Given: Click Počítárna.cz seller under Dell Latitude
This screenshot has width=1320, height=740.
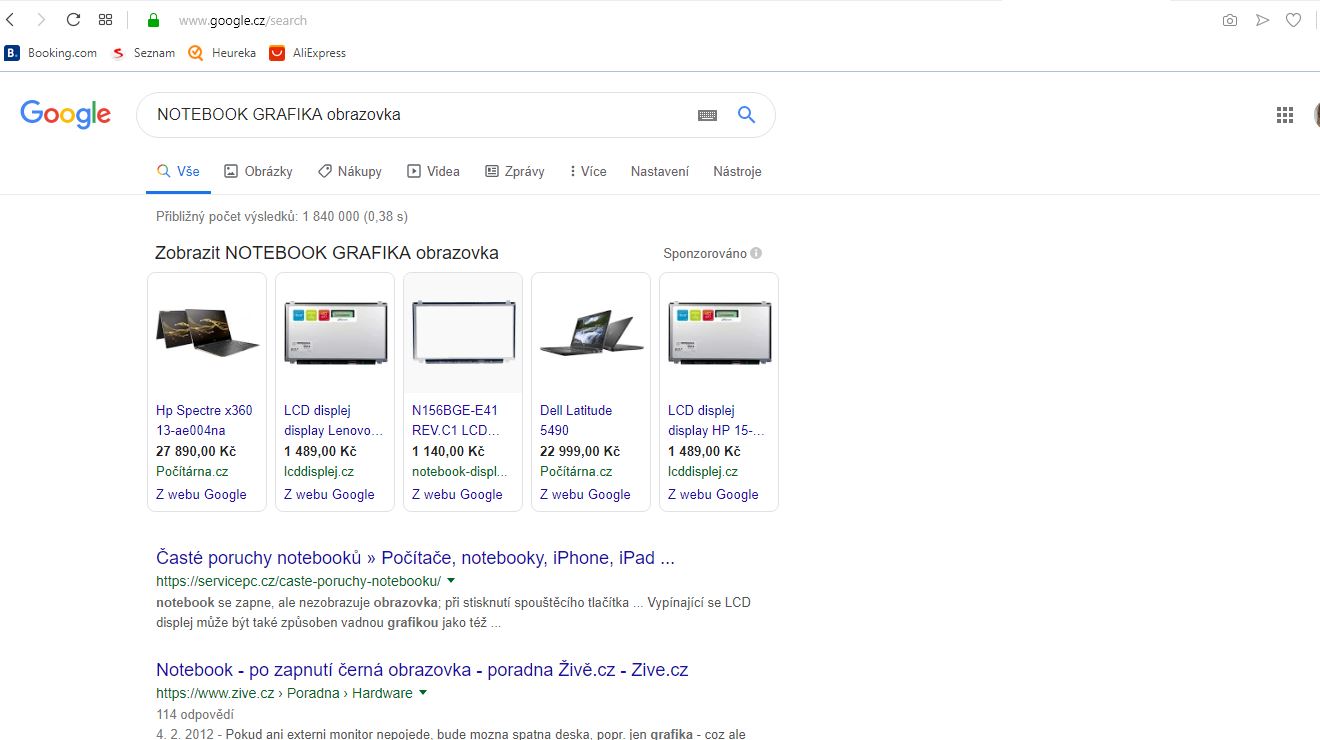Looking at the screenshot, I should pyautogui.click(x=576, y=471).
